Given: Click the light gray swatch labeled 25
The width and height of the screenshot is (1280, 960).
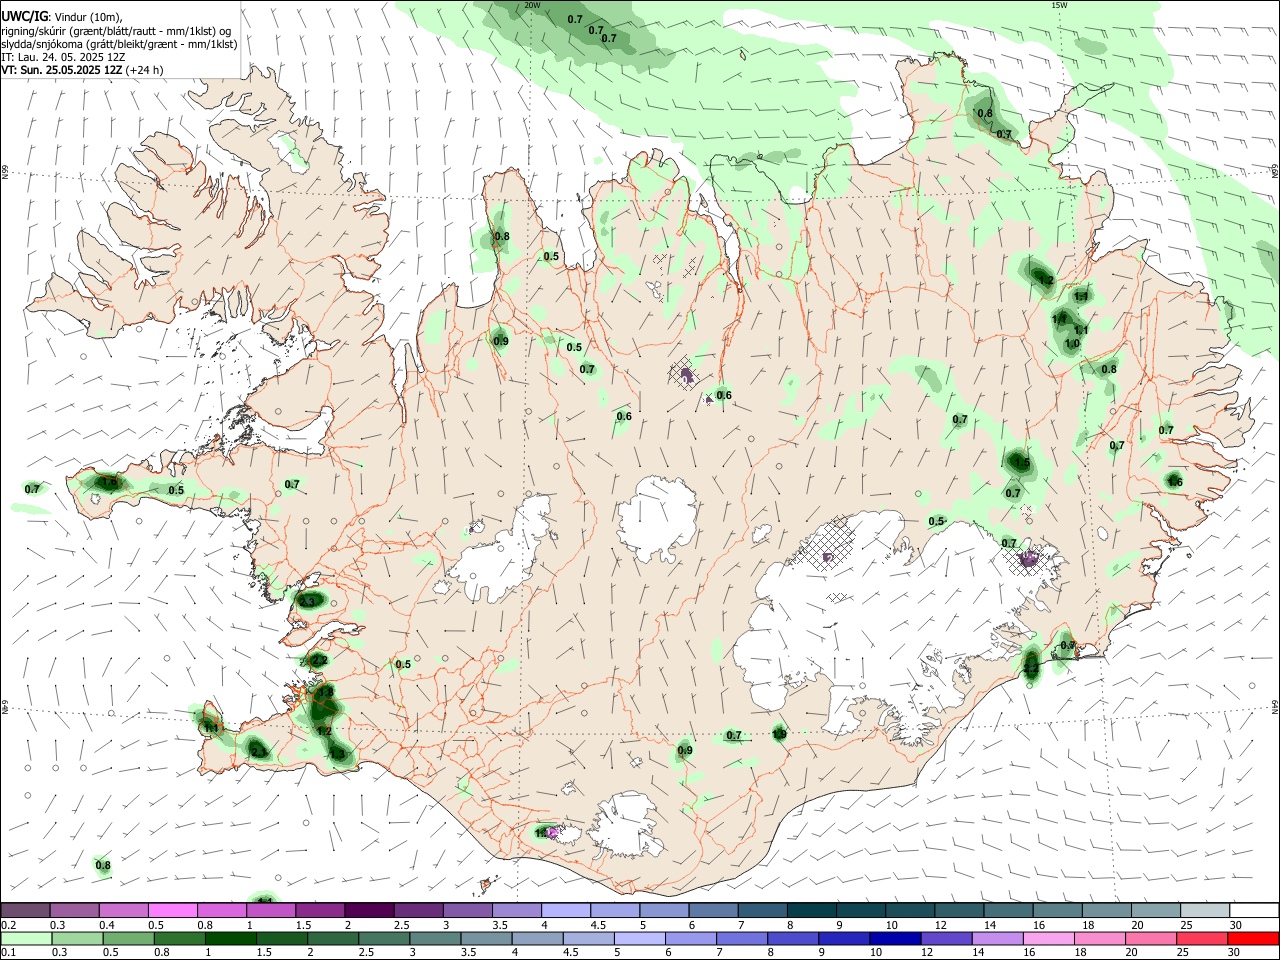Looking at the screenshot, I should coord(1204,911).
